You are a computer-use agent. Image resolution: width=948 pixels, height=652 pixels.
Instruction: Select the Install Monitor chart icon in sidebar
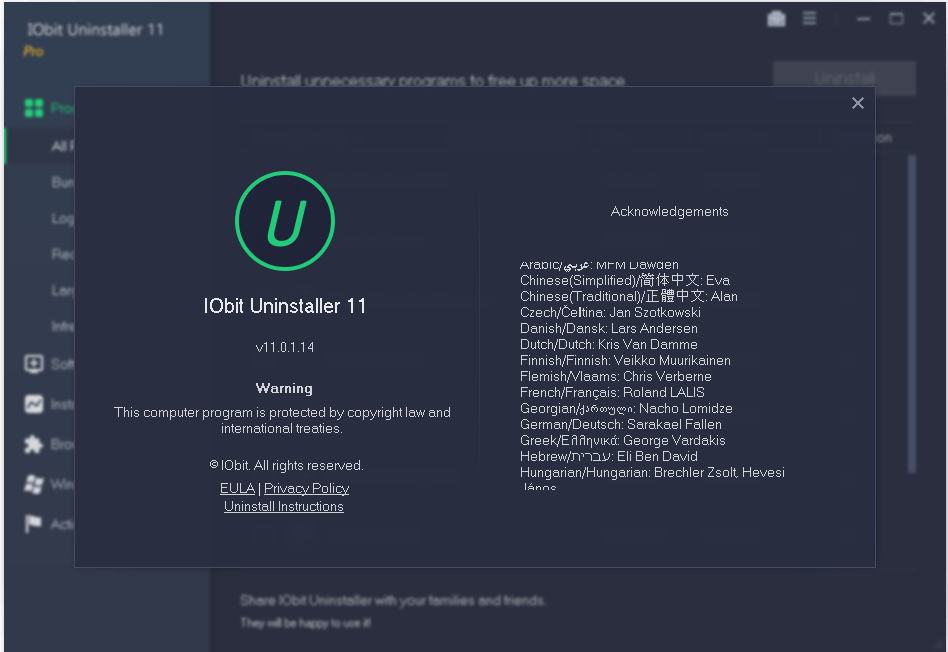[x=34, y=403]
